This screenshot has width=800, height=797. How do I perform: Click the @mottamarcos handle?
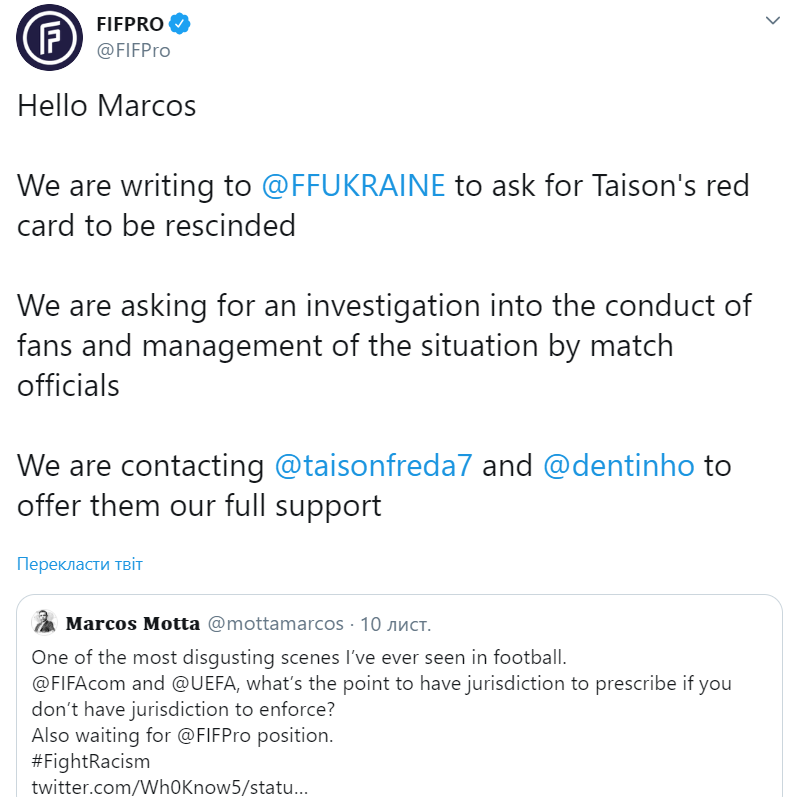click(x=276, y=624)
